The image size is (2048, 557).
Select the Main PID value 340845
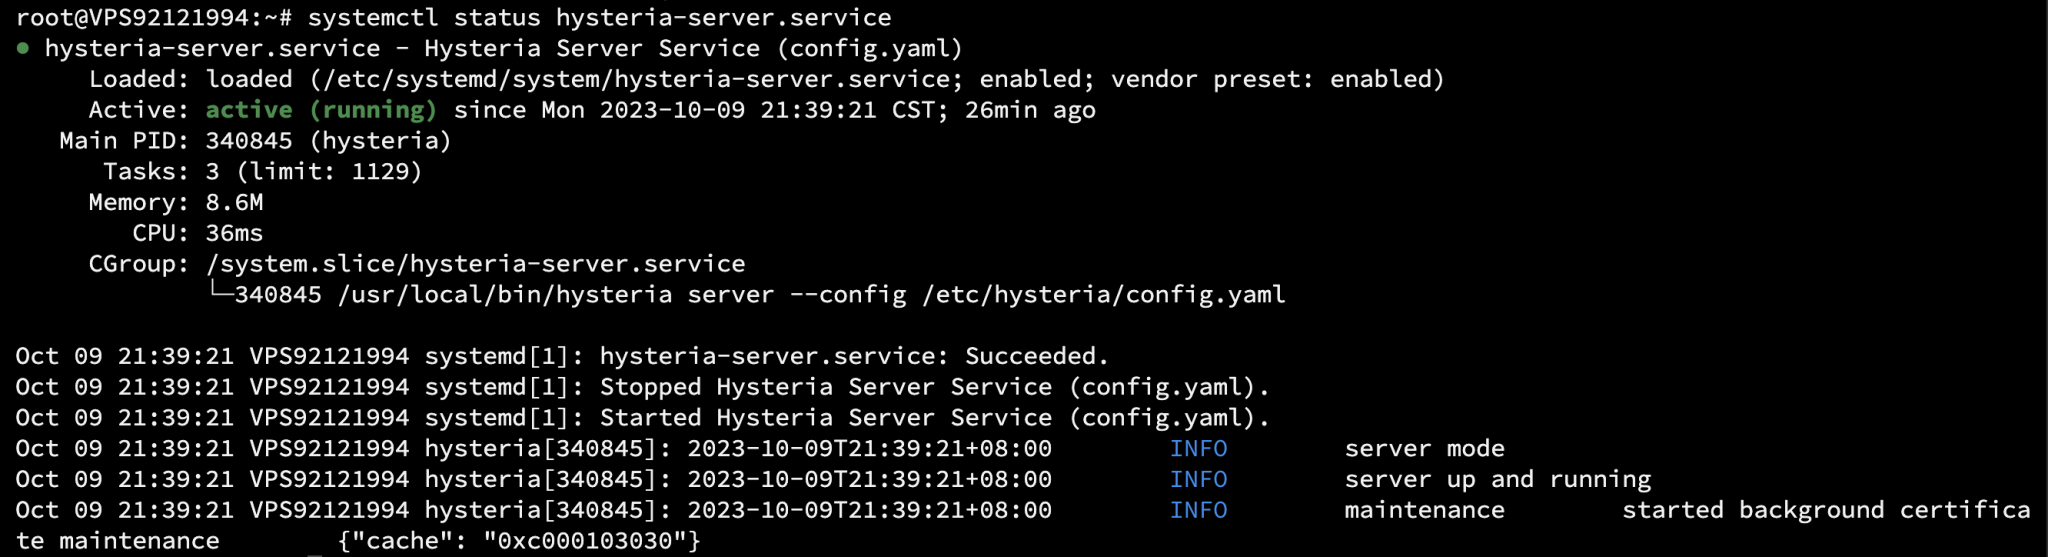point(249,141)
